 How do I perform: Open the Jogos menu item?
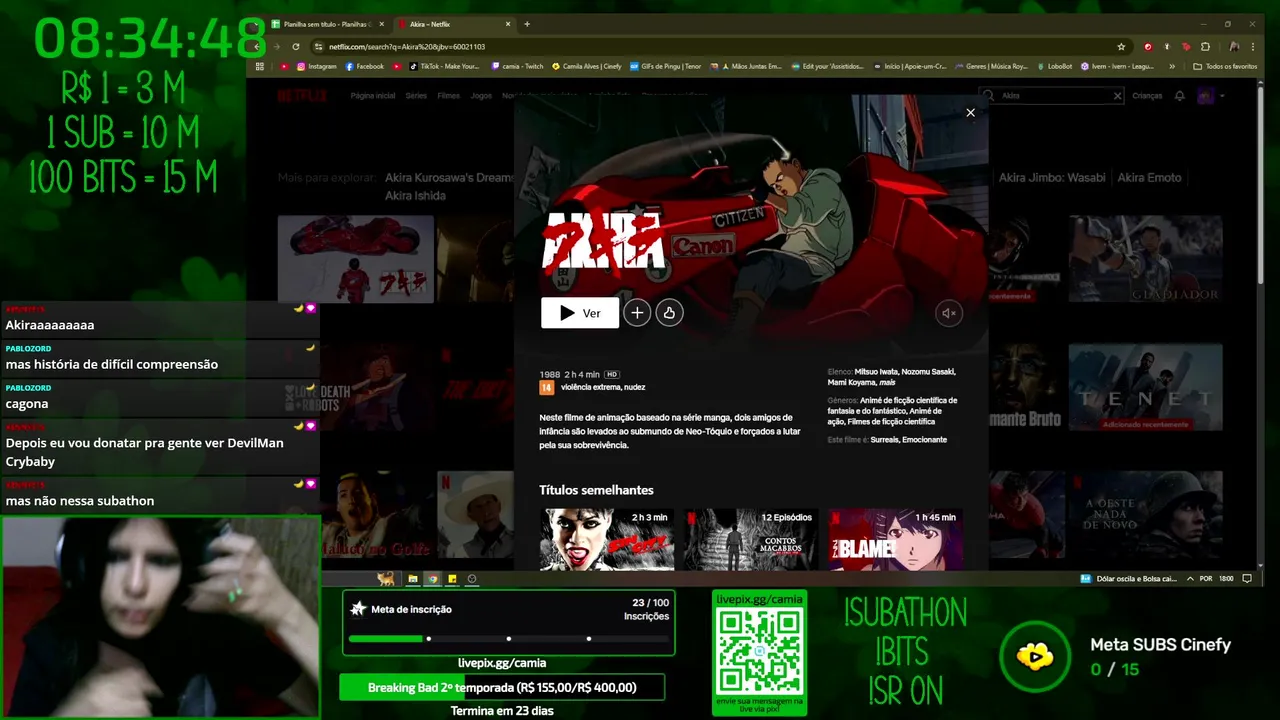[x=481, y=96]
